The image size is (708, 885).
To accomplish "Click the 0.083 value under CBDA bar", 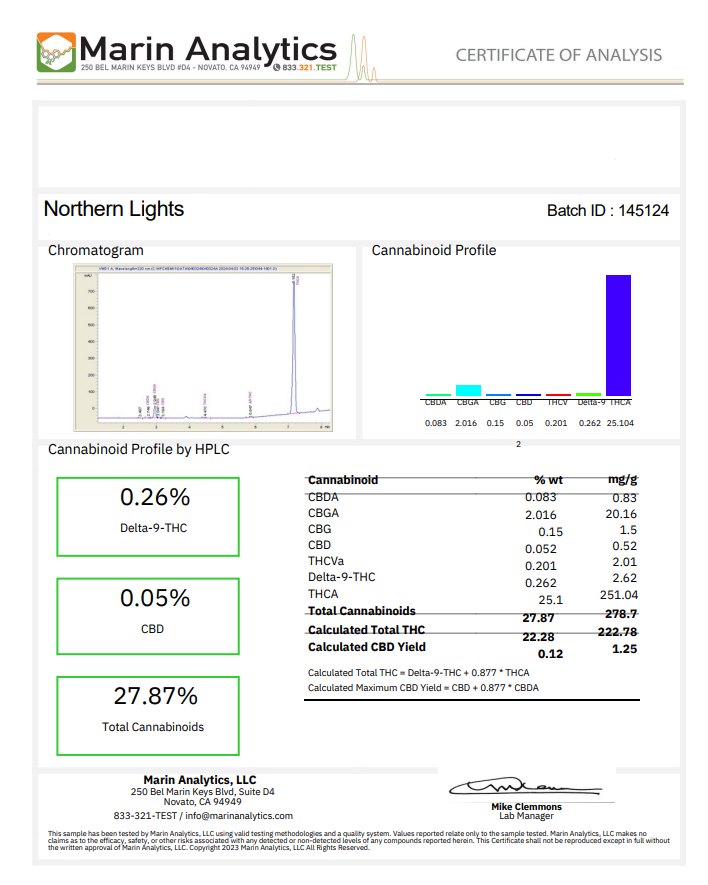I will [435, 423].
